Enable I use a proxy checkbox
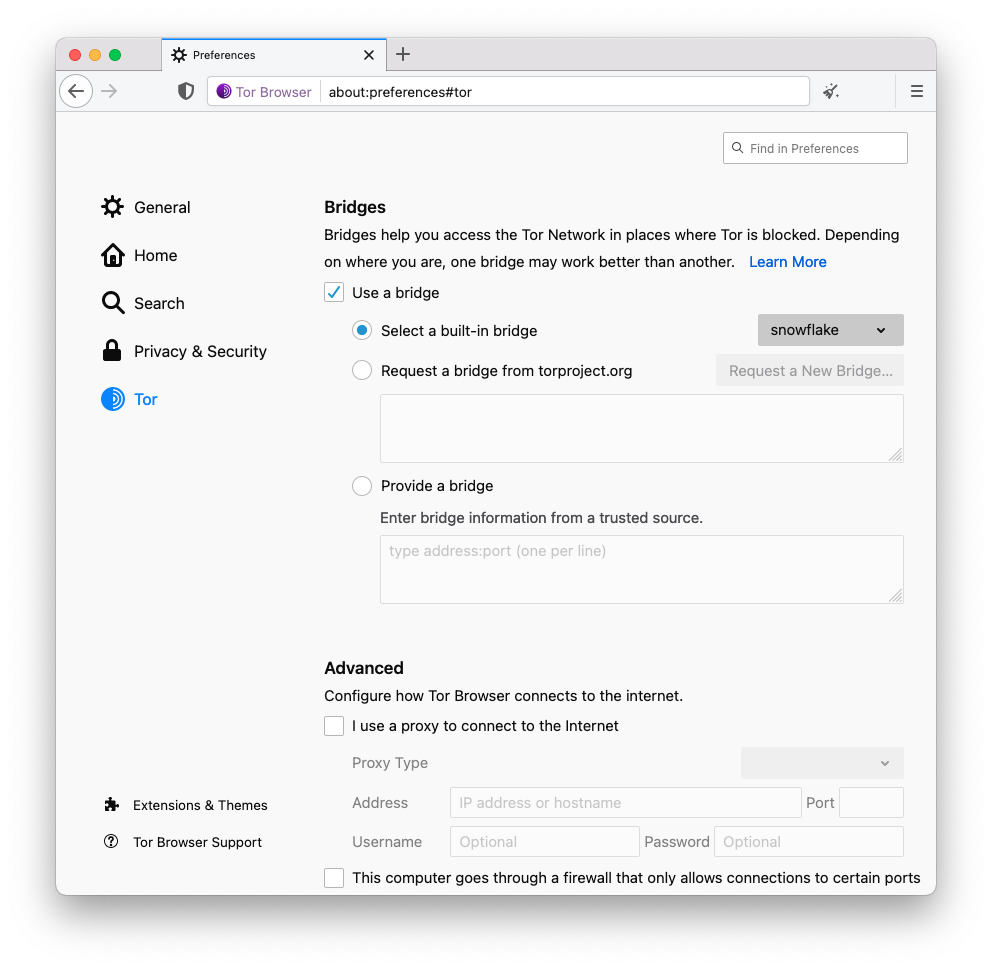The height and width of the screenshot is (969, 992). [x=334, y=726]
